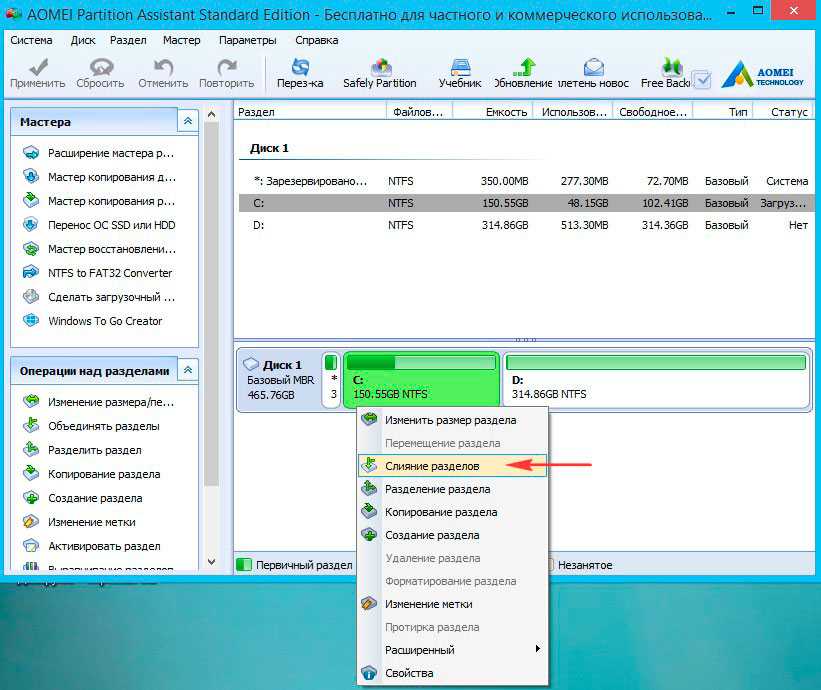Click C: partition usage bar
This screenshot has width=821, height=690.
click(x=421, y=362)
